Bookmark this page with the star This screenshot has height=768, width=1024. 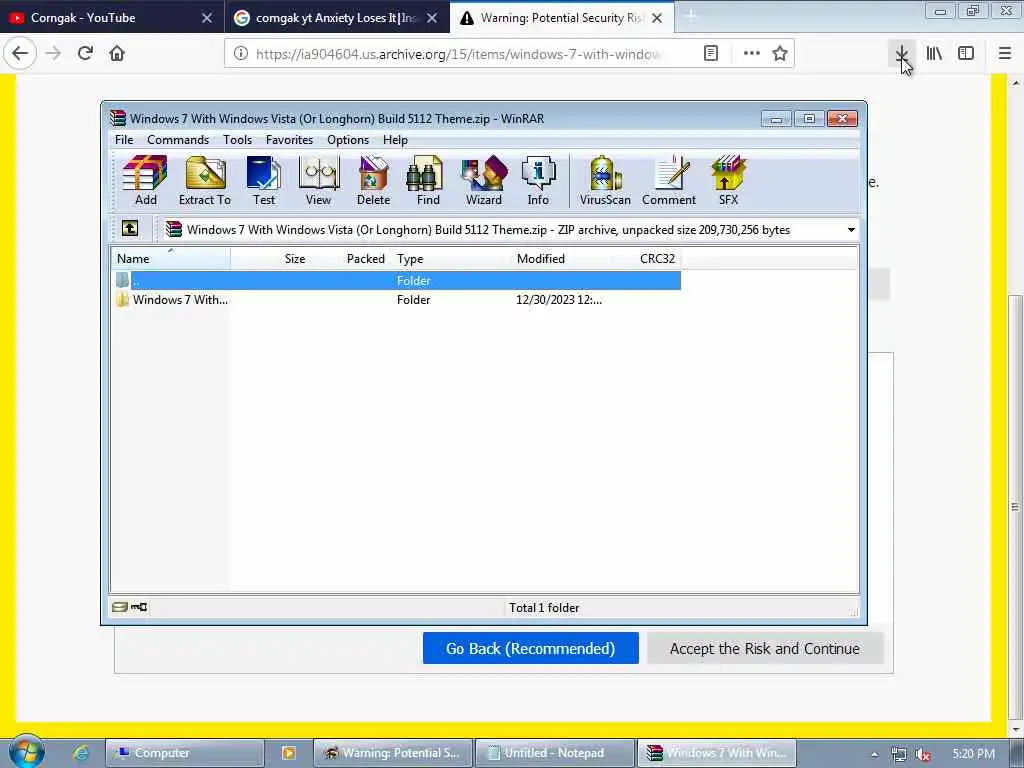pos(780,54)
